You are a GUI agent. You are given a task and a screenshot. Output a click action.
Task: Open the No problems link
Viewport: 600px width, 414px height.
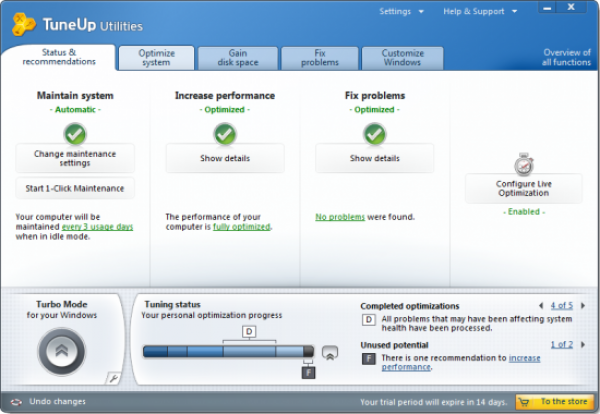pos(340,217)
